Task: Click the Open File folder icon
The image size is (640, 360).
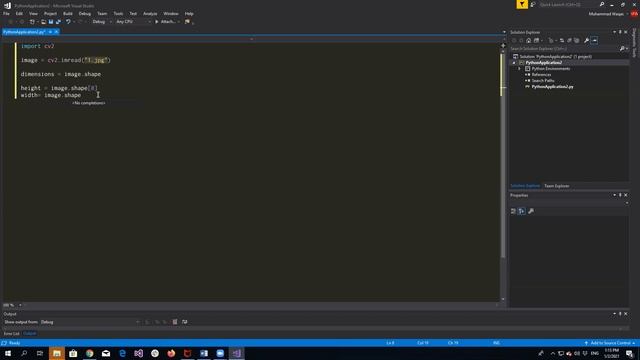Action: (x=43, y=22)
